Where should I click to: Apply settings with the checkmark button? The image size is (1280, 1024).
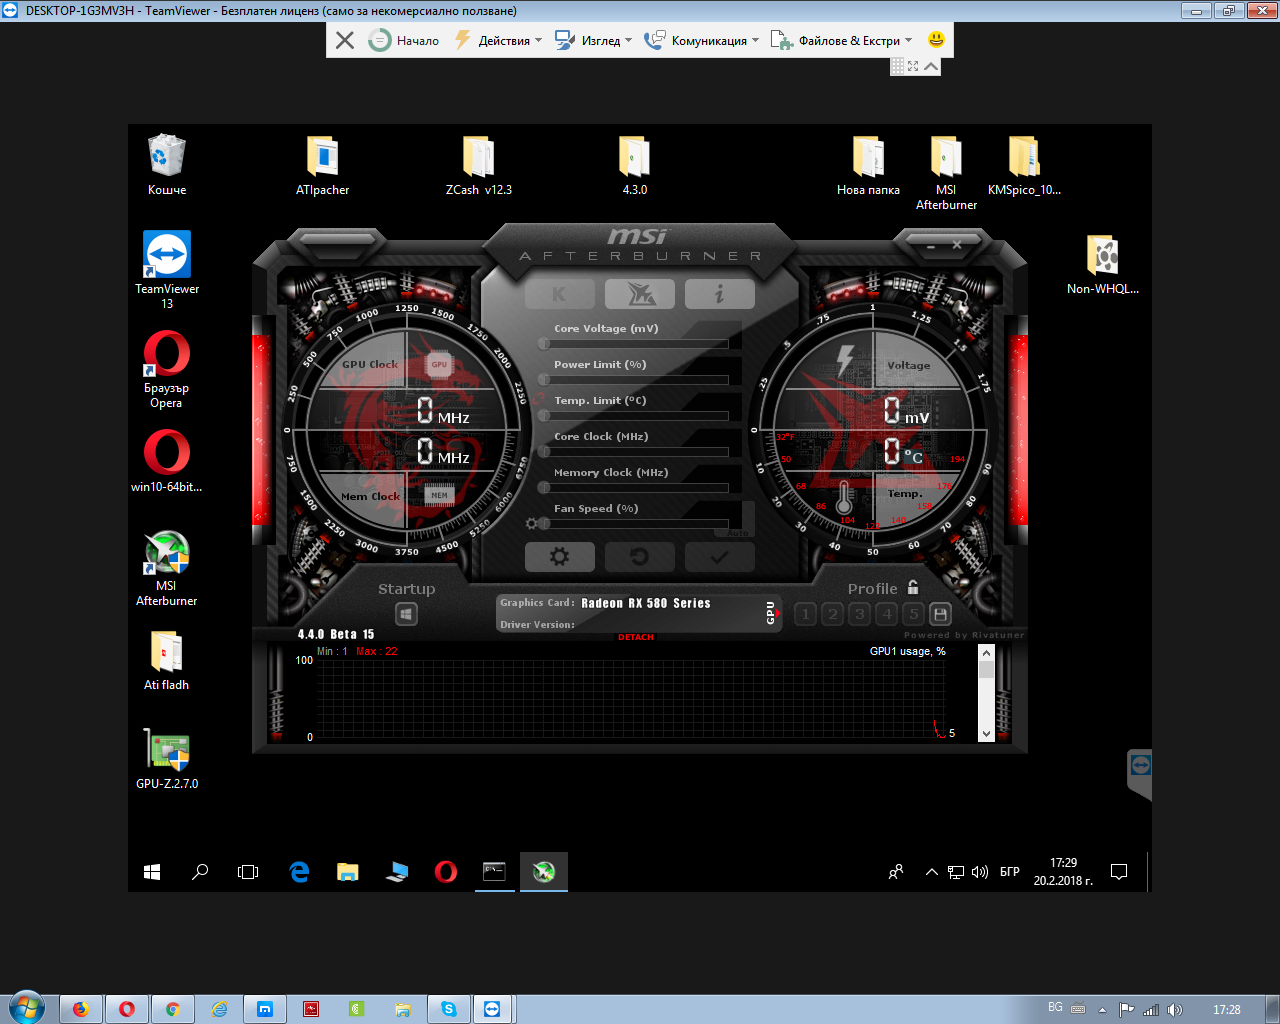(x=720, y=557)
